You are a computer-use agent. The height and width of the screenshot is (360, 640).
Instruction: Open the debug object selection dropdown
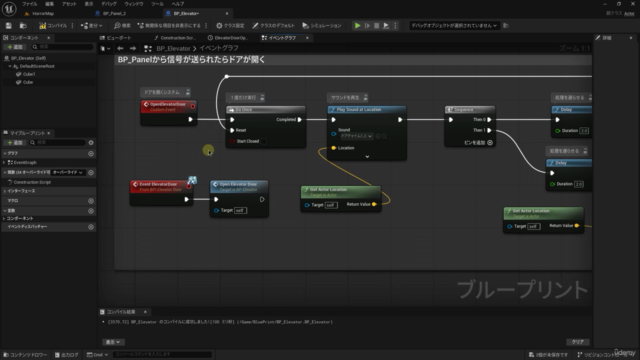454,26
